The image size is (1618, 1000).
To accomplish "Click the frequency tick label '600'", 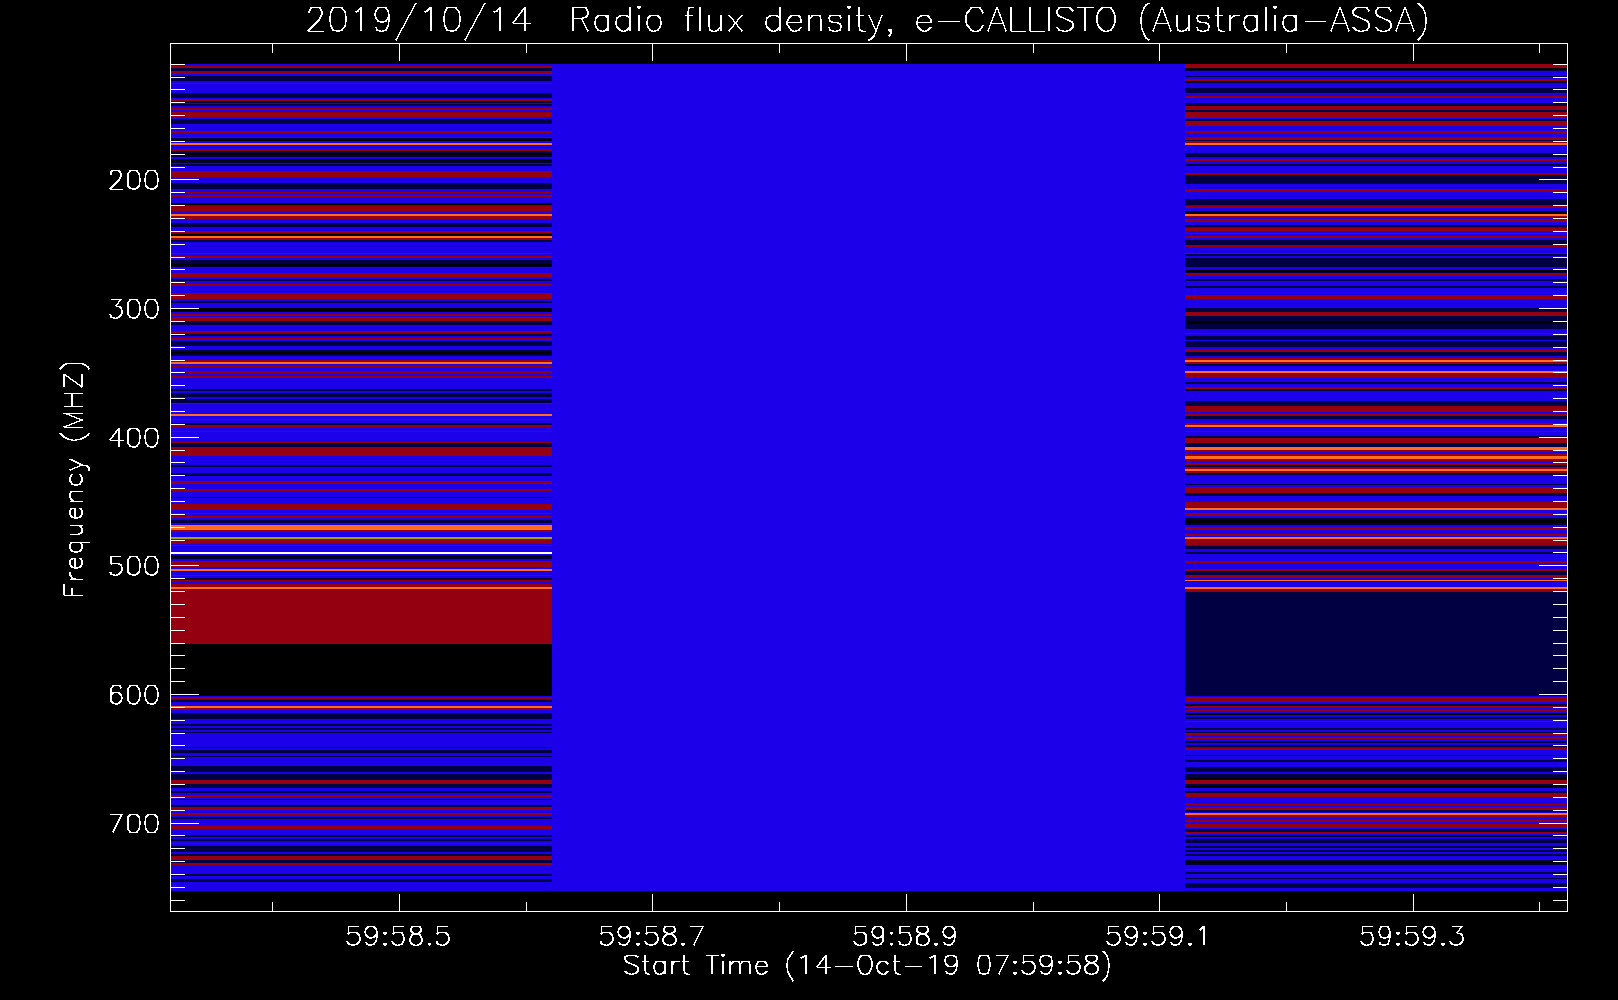I will tap(134, 695).
